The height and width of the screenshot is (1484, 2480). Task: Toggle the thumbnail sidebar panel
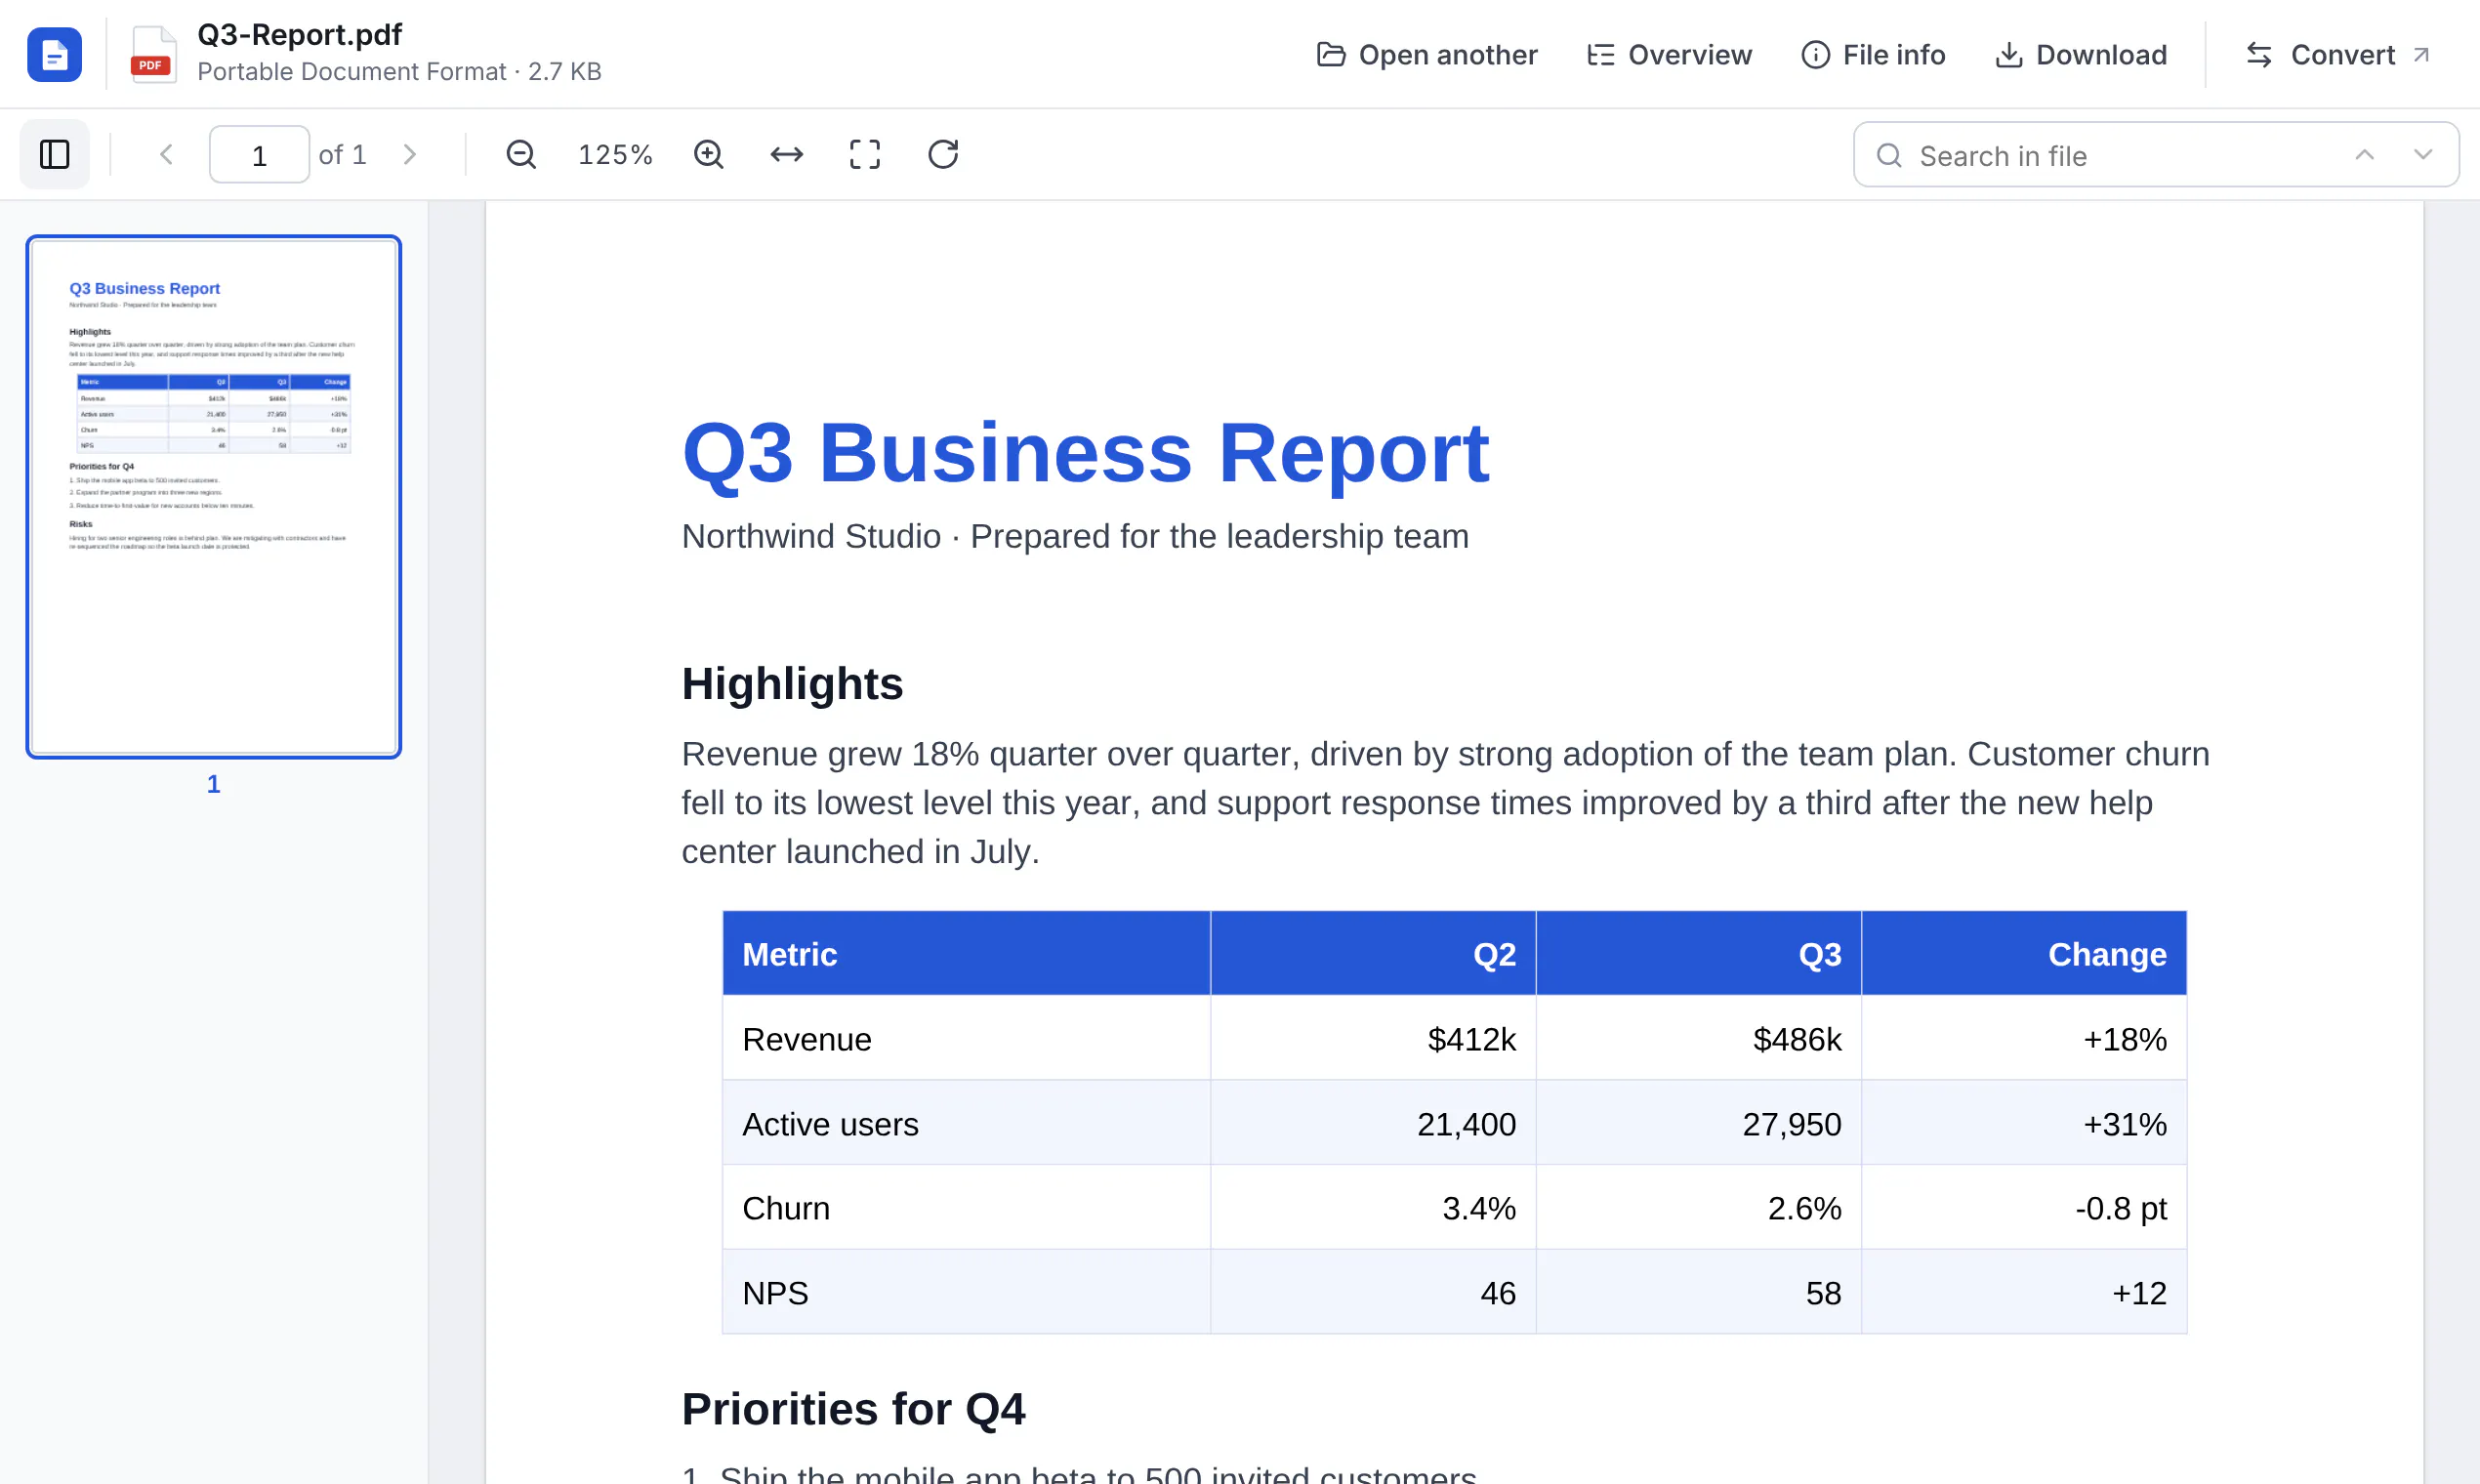(54, 154)
